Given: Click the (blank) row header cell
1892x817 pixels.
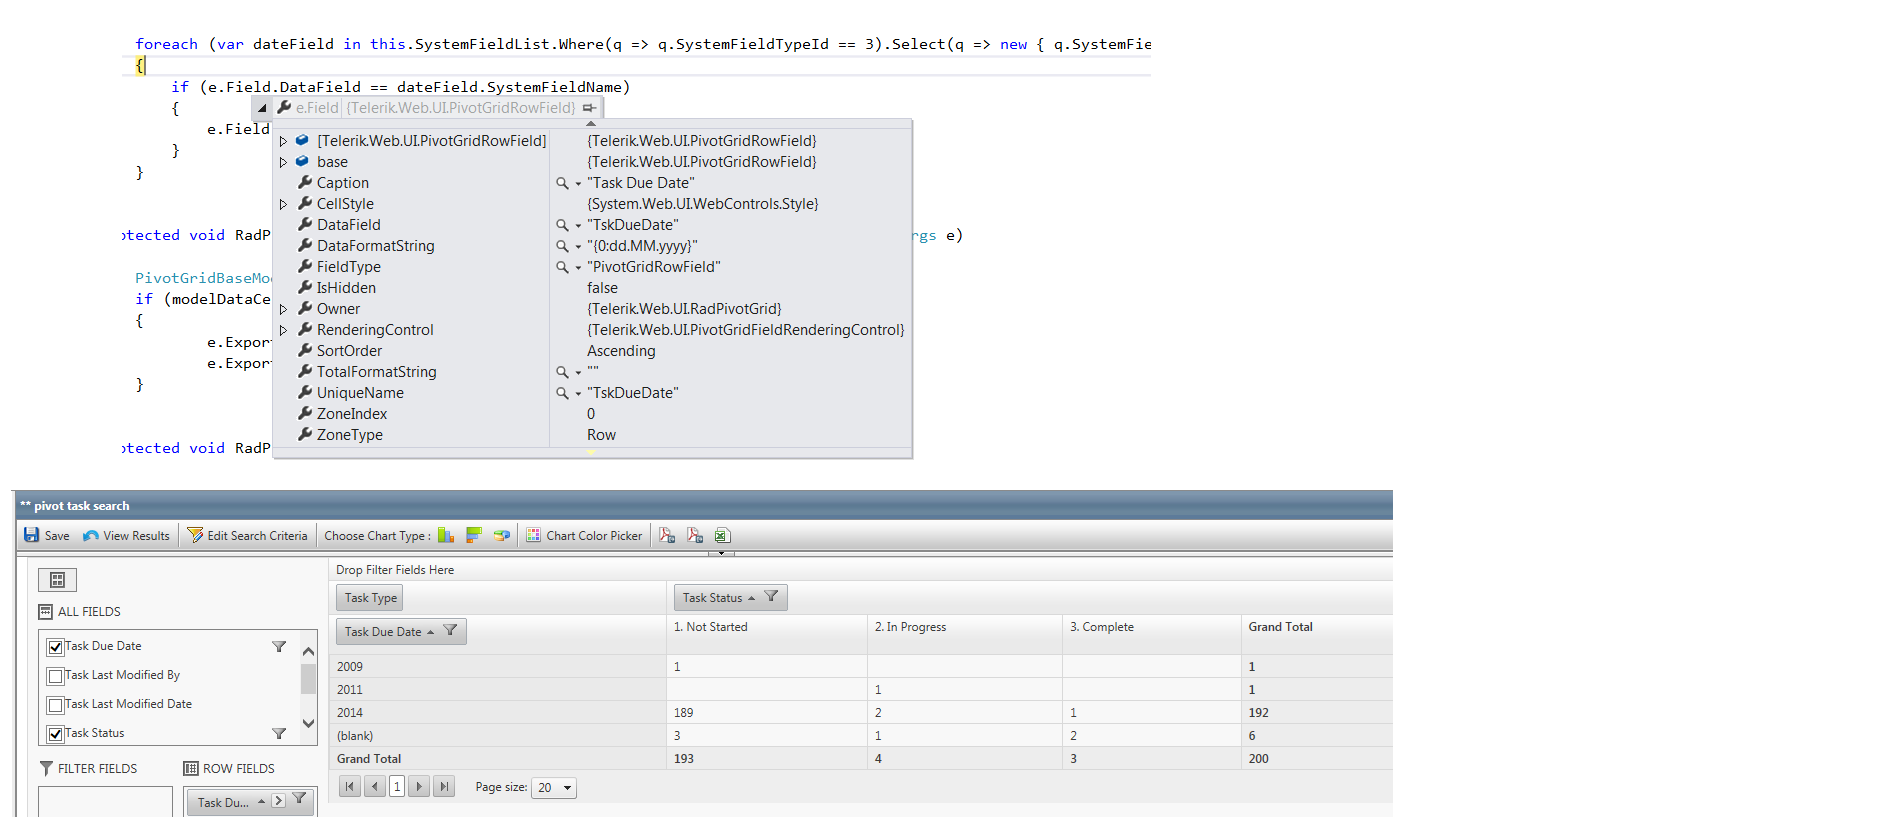Looking at the screenshot, I should pyautogui.click(x=497, y=736).
